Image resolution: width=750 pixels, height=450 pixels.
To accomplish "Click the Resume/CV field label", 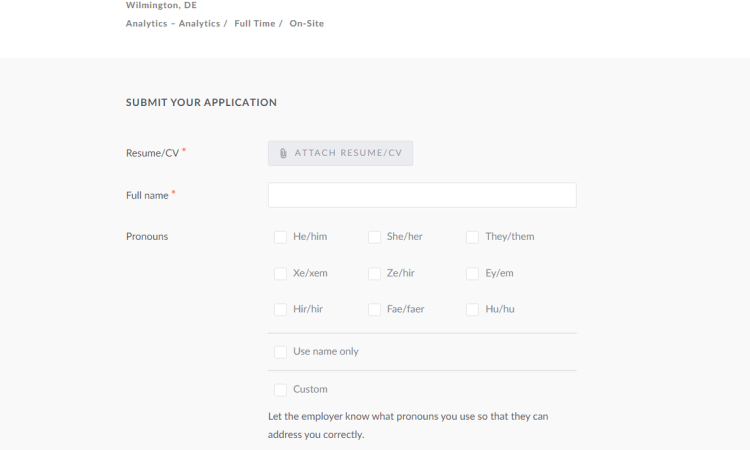I will pyautogui.click(x=153, y=153).
